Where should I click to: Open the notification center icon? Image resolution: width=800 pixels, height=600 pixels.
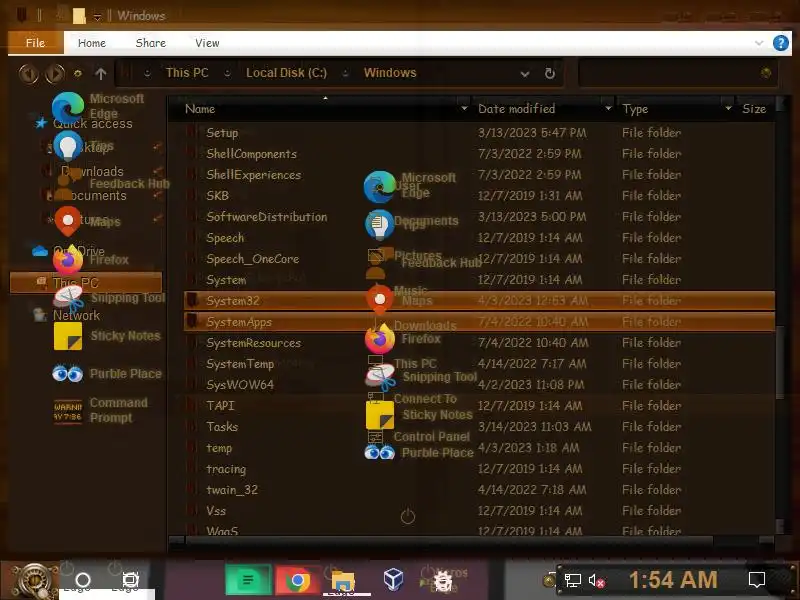pos(757,580)
